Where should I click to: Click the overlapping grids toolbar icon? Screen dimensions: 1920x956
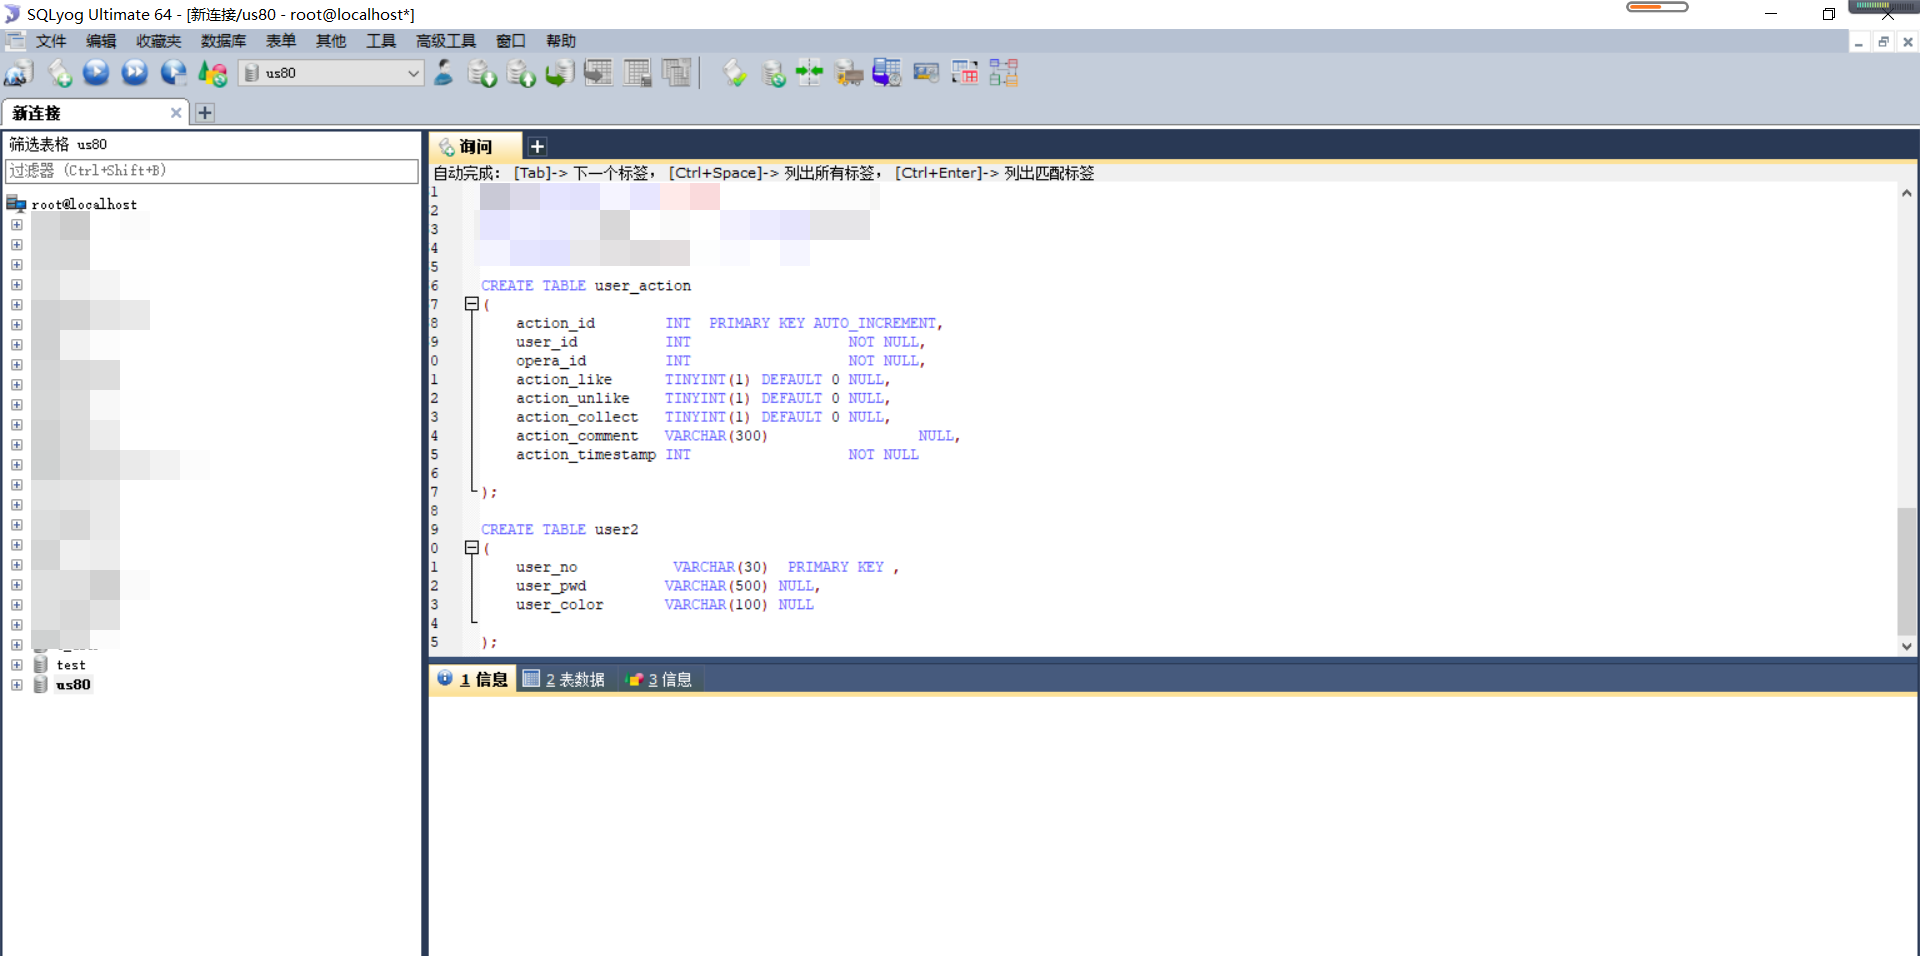[x=676, y=73]
